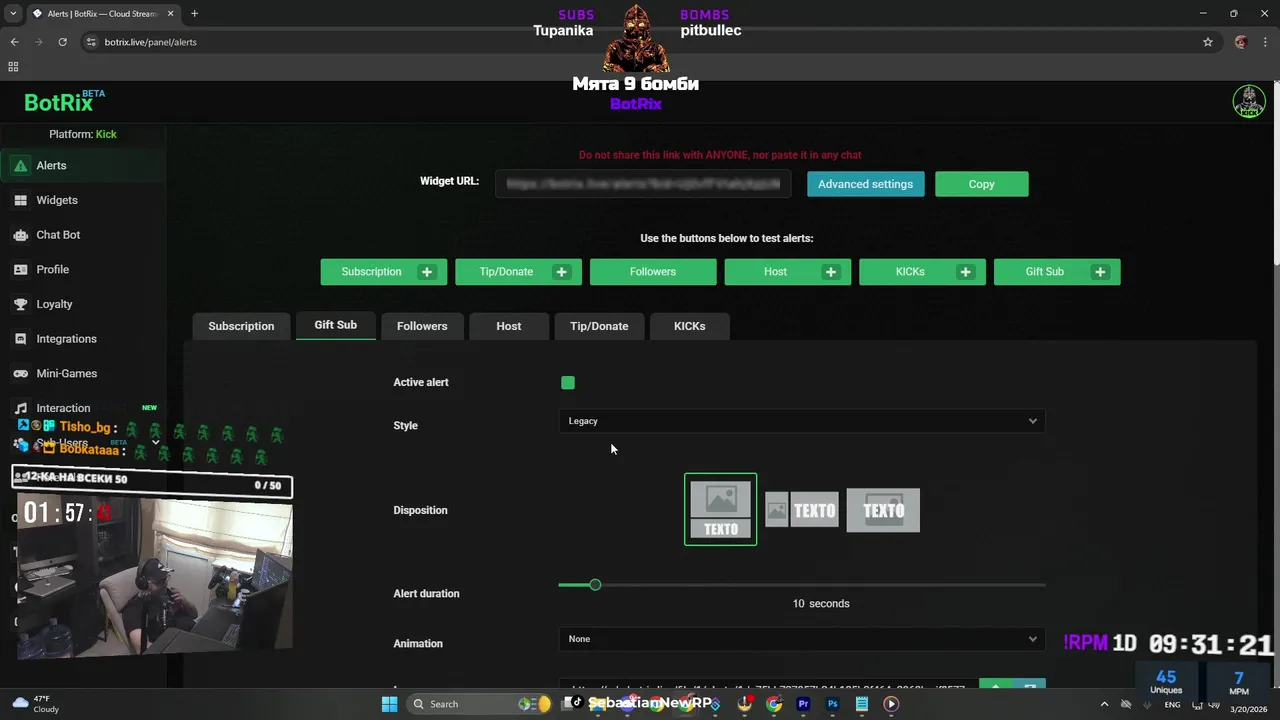The image size is (1280, 720).
Task: Open the Widgets sidebar section
Action: 83,200
